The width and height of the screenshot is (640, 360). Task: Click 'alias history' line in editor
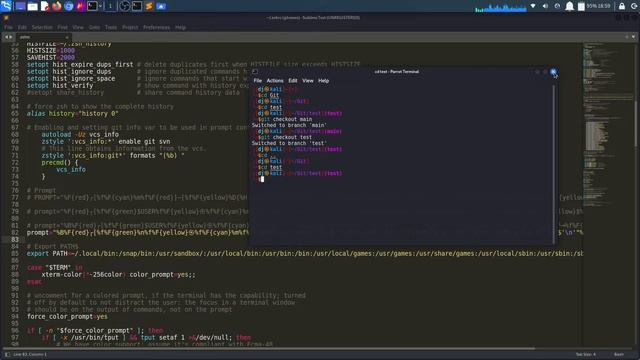click(x=73, y=113)
